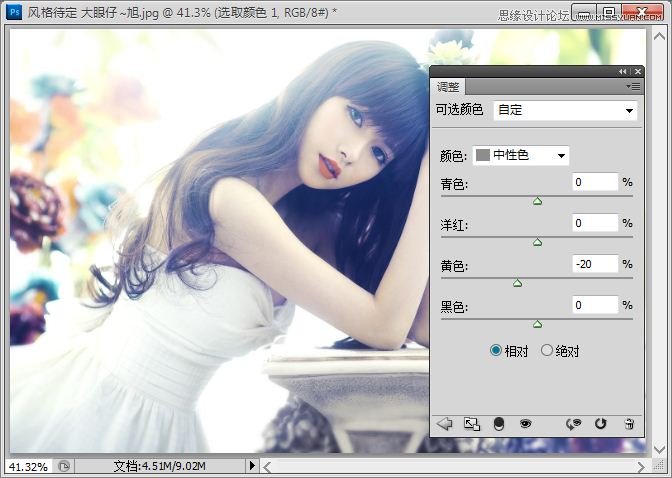
Task: Click the vertical scrollbar down arrow
Action: click(x=659, y=449)
